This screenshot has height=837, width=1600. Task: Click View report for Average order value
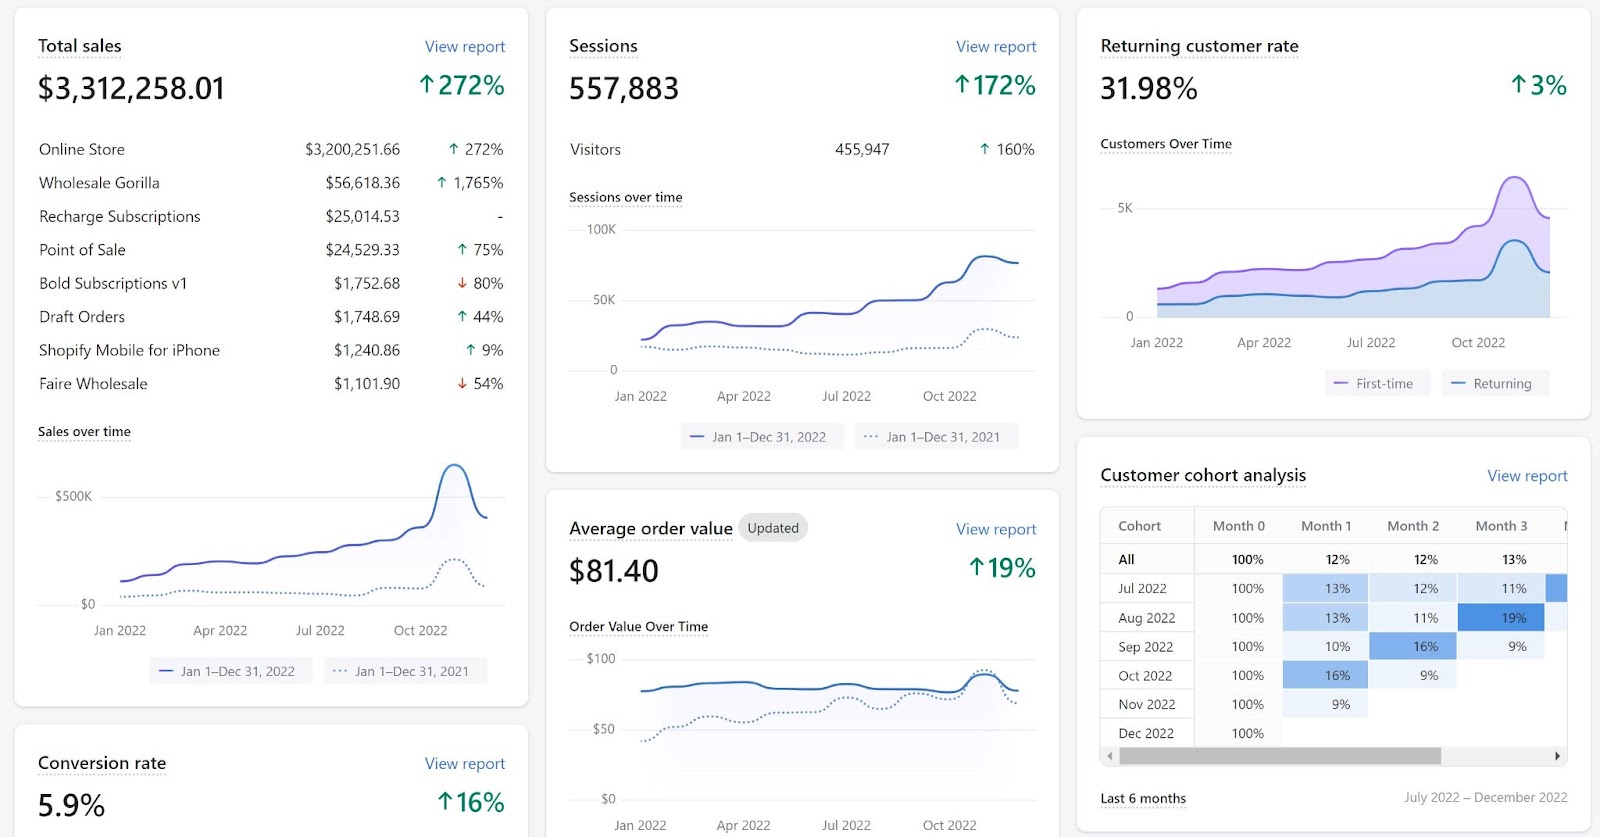pos(996,529)
